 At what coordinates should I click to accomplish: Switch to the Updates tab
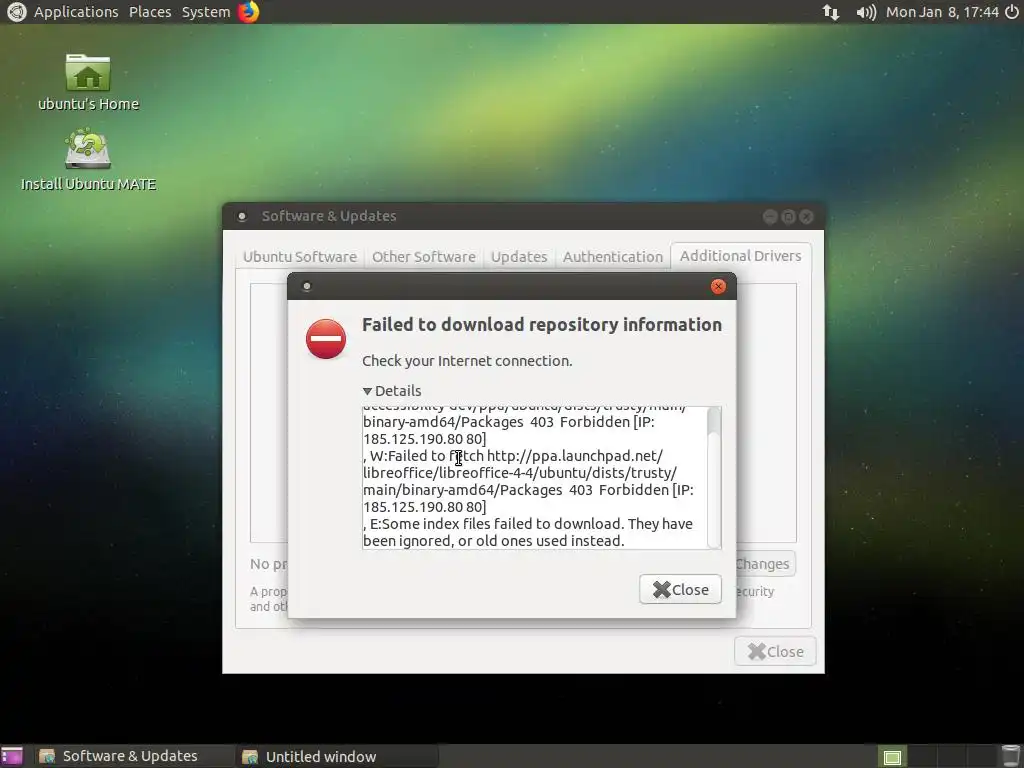pyautogui.click(x=519, y=257)
